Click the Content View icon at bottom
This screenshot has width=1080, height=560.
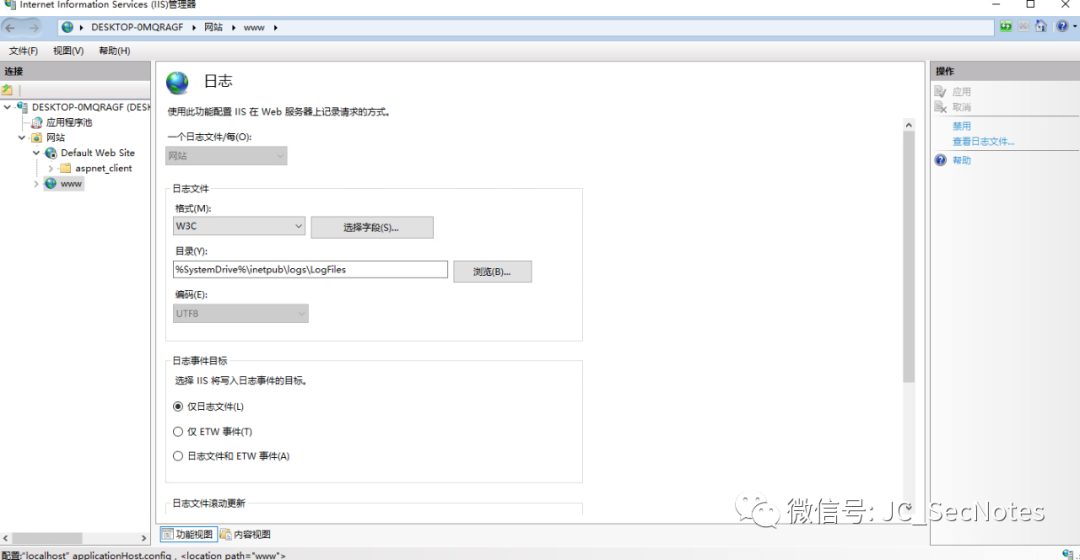point(225,534)
